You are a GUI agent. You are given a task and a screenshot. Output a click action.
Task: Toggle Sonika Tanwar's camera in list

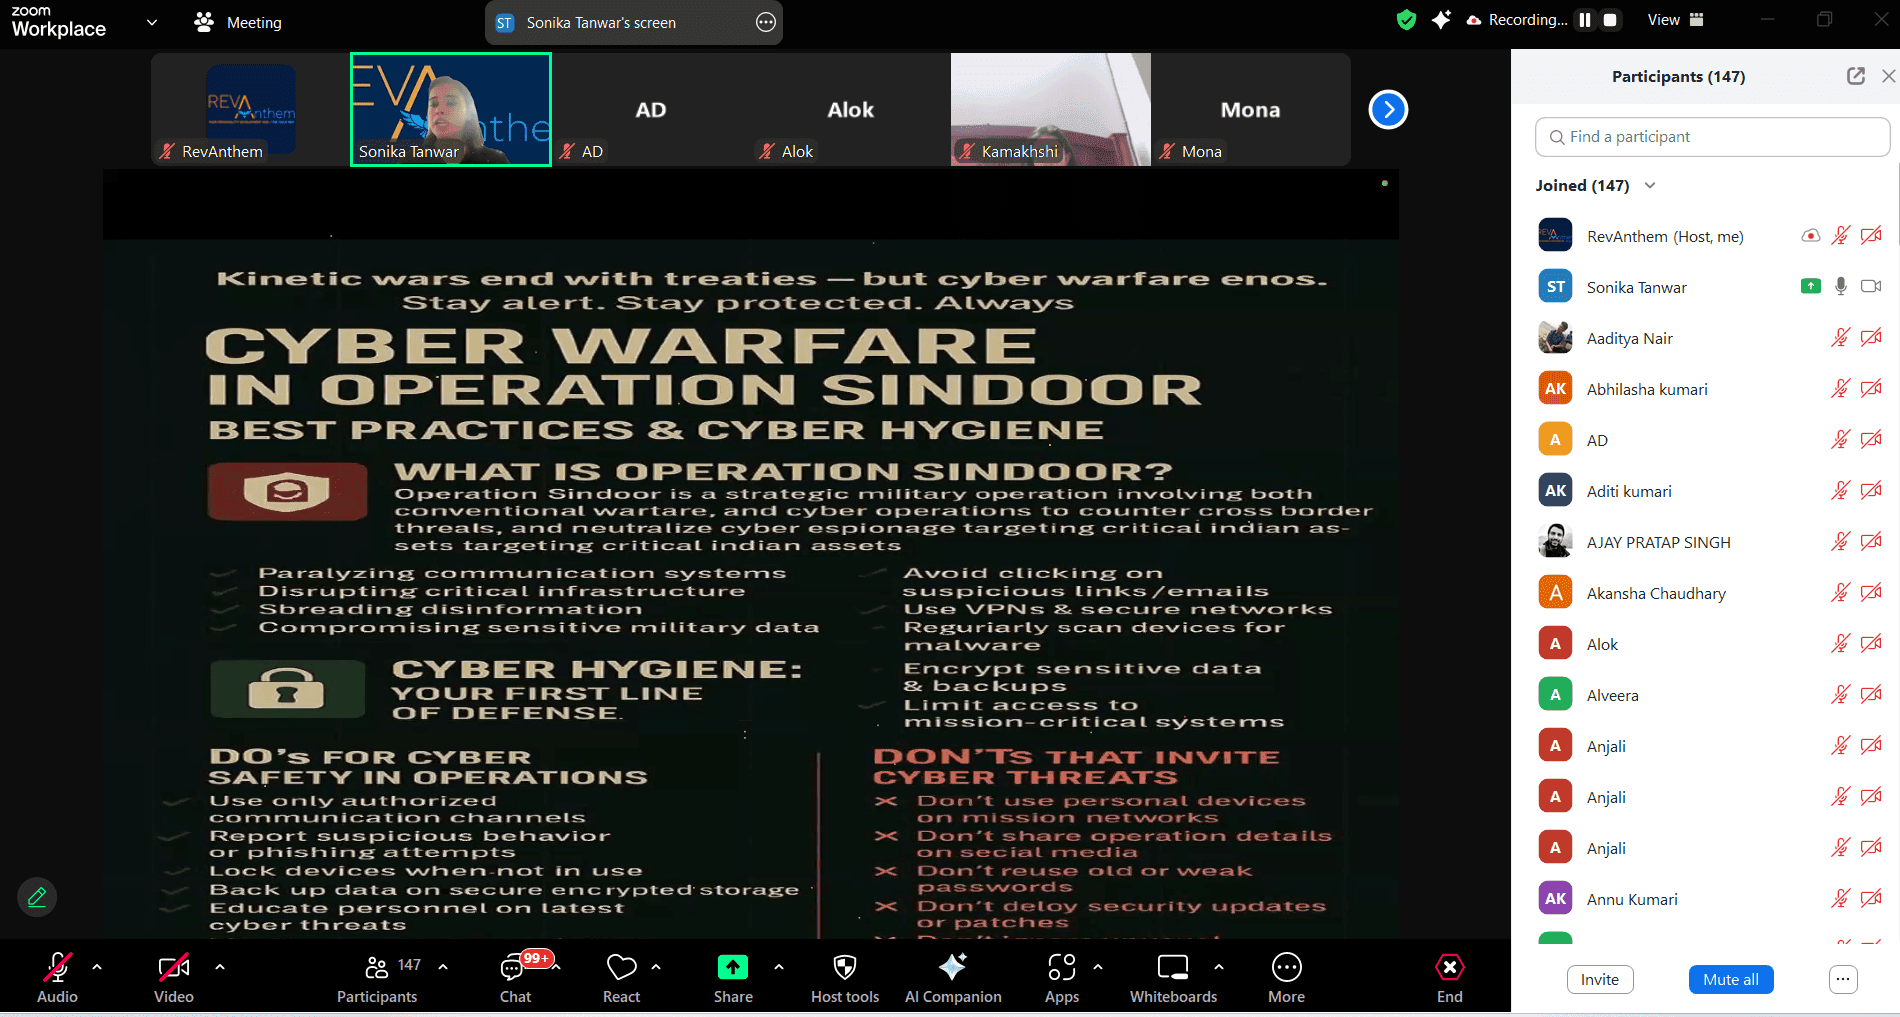tap(1871, 287)
